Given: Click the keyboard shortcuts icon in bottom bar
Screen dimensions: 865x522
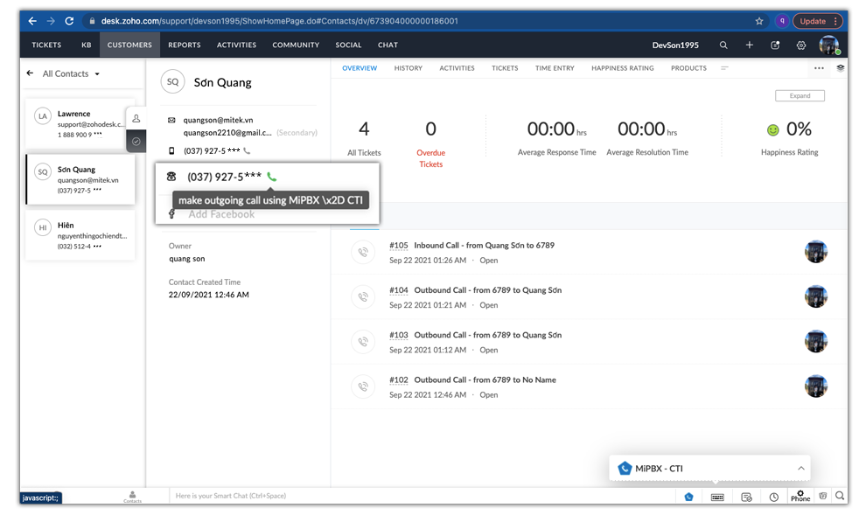Looking at the screenshot, I should (x=717, y=497).
